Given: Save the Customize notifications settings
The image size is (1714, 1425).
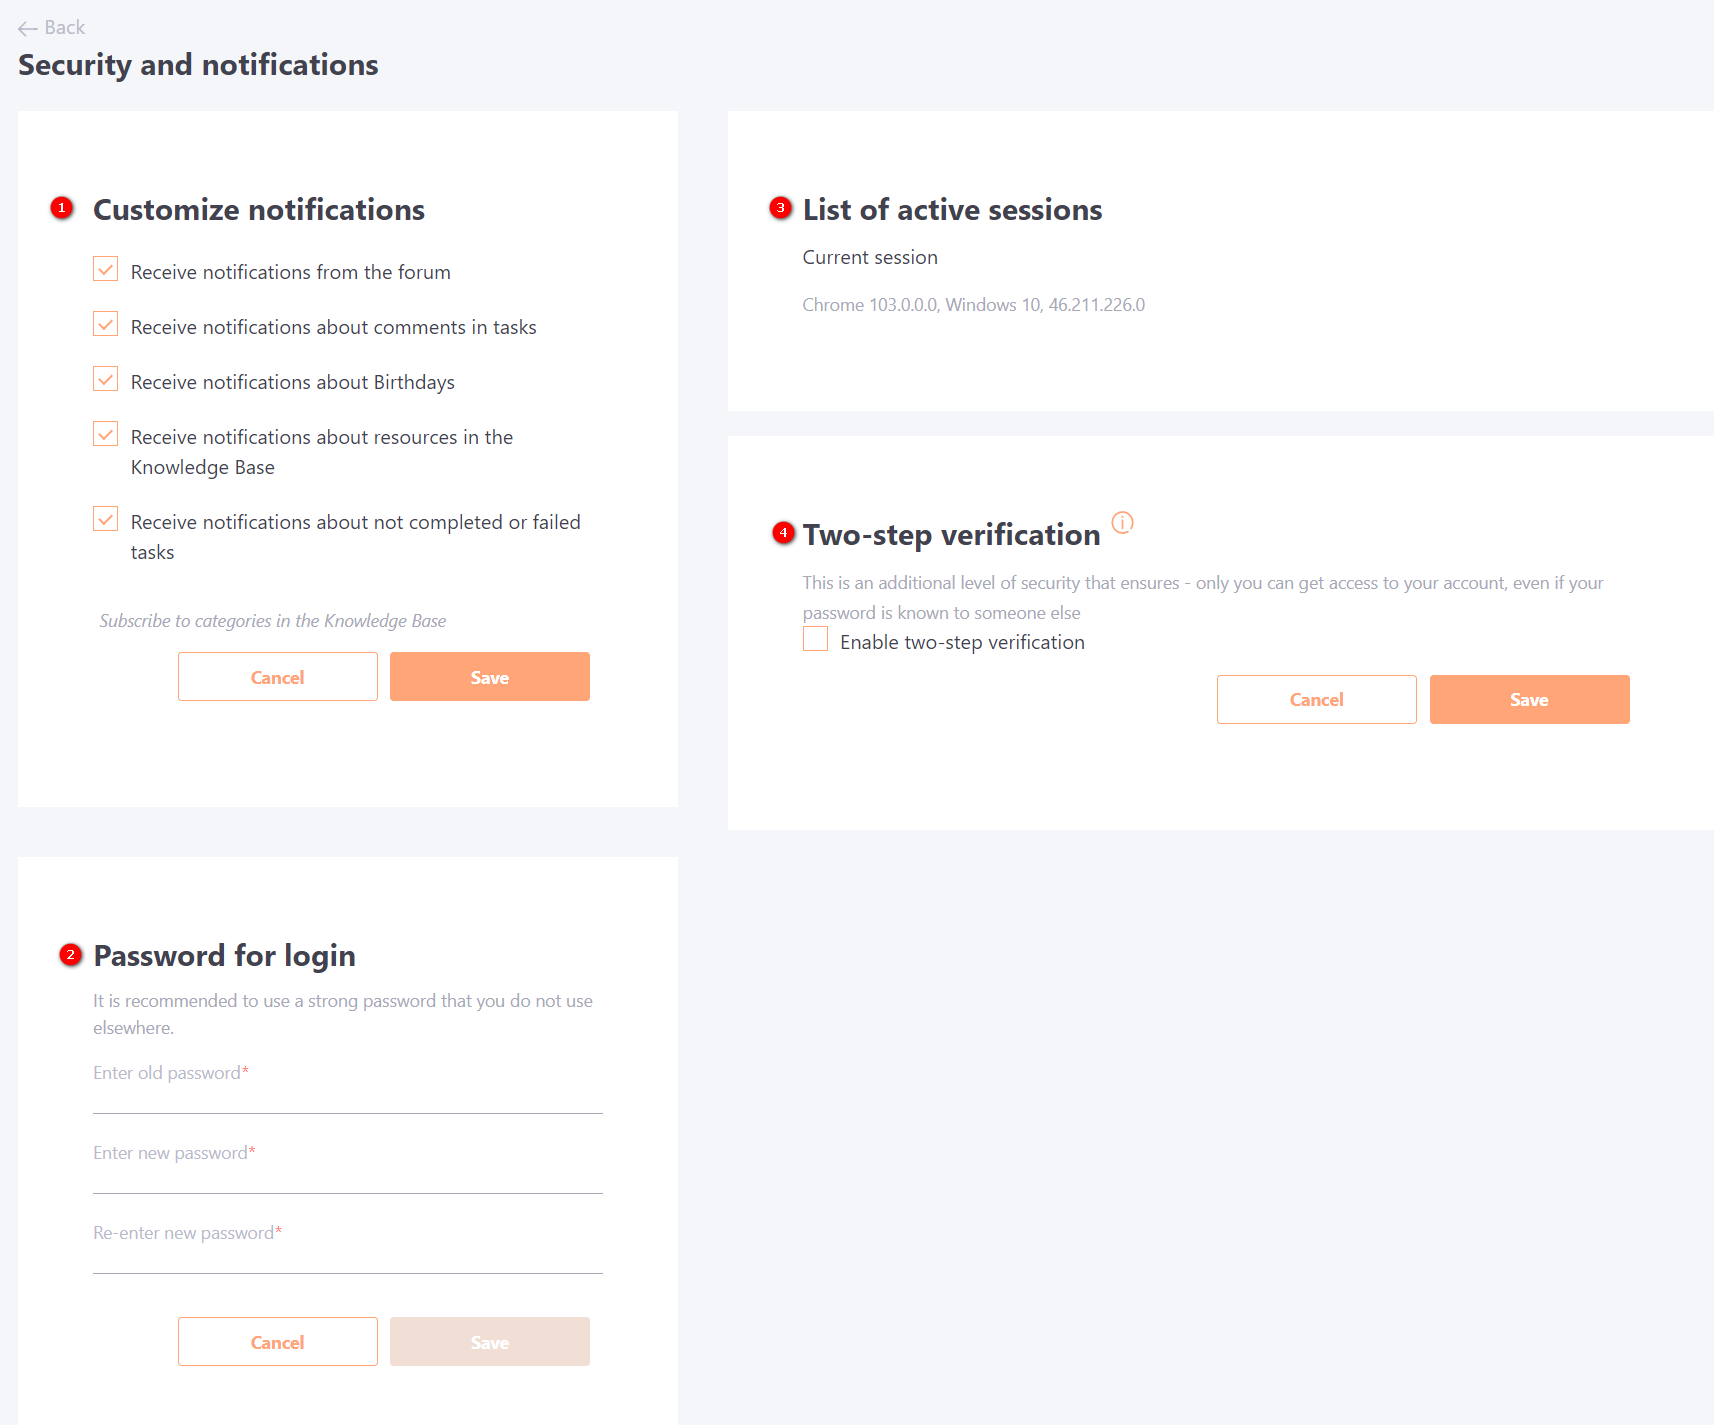Looking at the screenshot, I should (490, 677).
